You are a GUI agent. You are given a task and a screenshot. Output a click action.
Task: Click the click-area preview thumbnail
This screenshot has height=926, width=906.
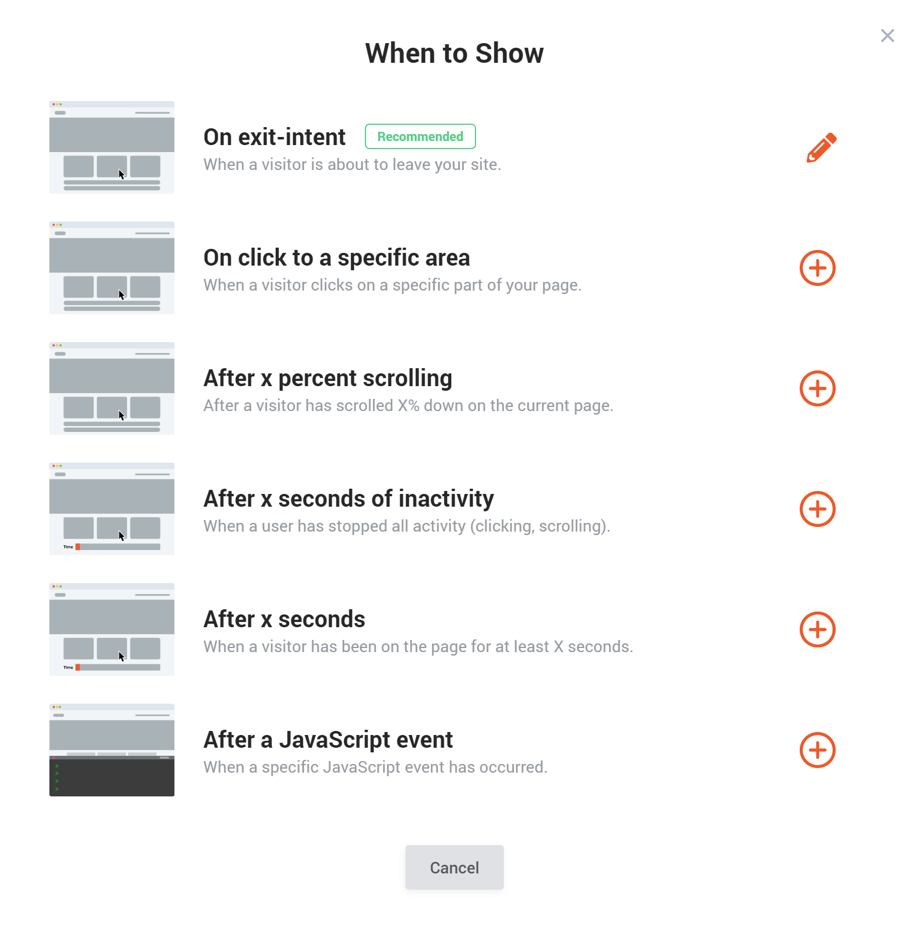(111, 267)
